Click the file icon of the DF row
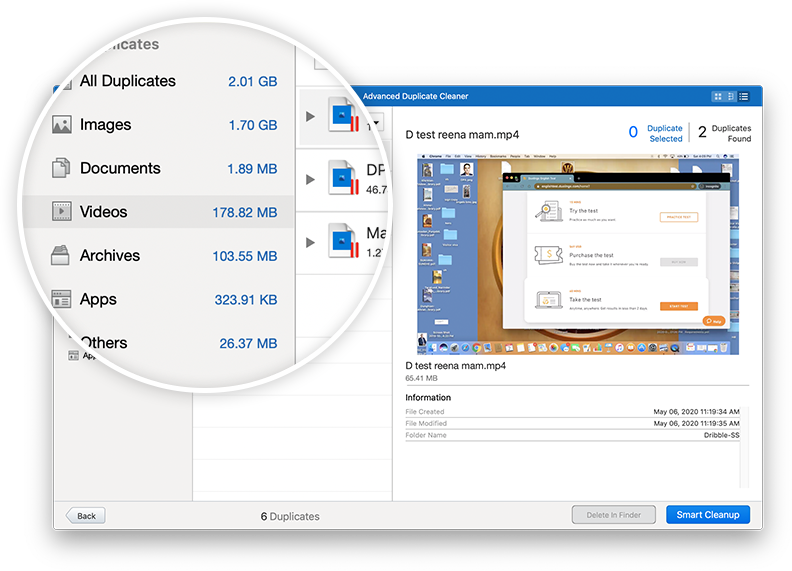Image resolution: width=792 pixels, height=571 pixels. tap(343, 178)
